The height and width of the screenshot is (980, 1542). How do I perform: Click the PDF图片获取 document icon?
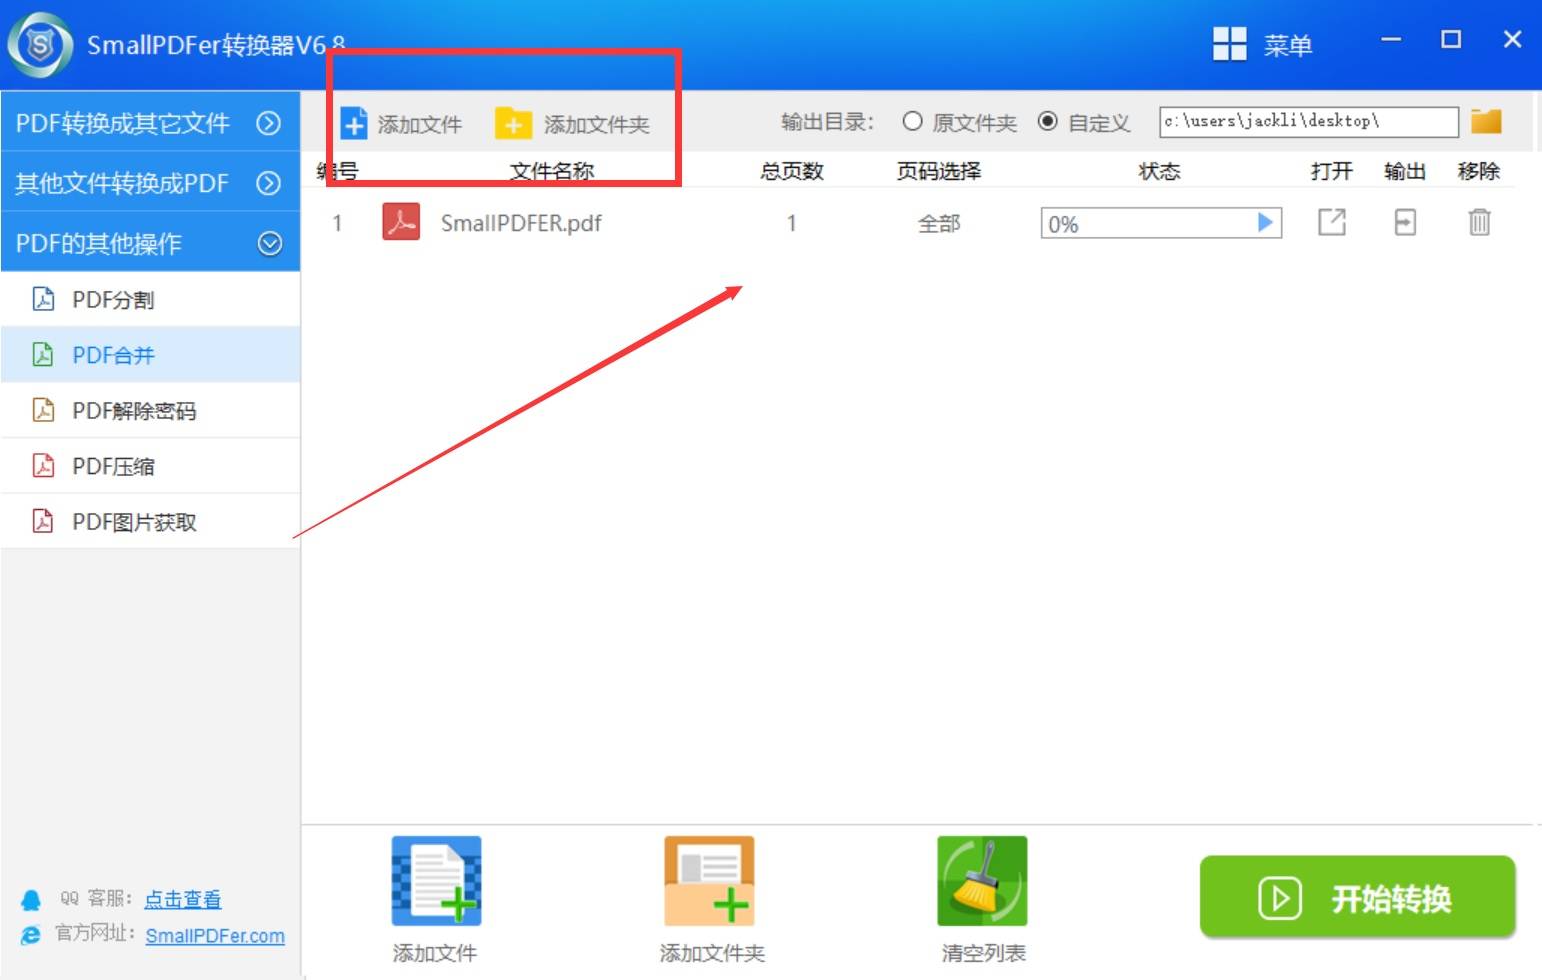(43, 521)
